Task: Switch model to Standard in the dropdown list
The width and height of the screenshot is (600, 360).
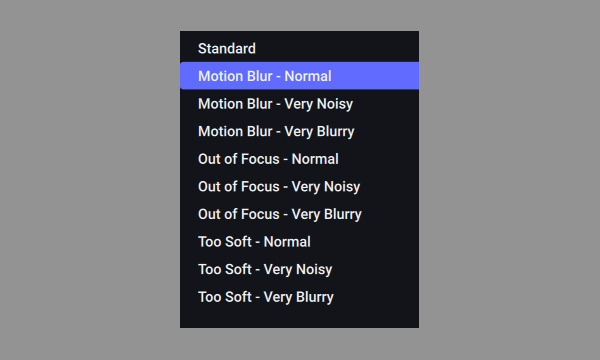Action: click(299, 49)
